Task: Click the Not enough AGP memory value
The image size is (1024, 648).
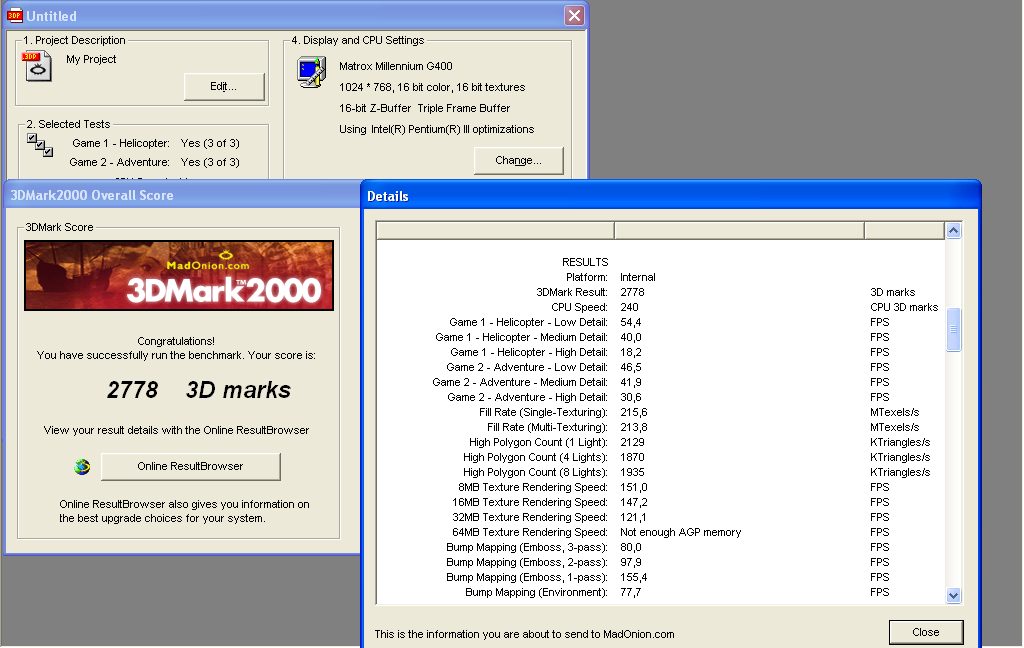Action: tap(680, 532)
